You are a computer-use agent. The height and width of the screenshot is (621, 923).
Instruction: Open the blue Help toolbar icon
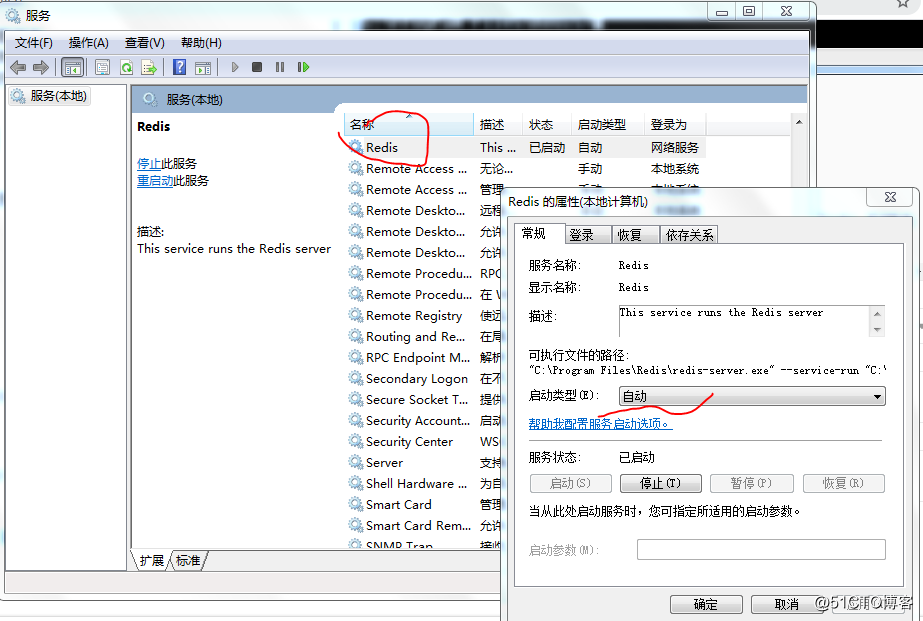(x=180, y=67)
